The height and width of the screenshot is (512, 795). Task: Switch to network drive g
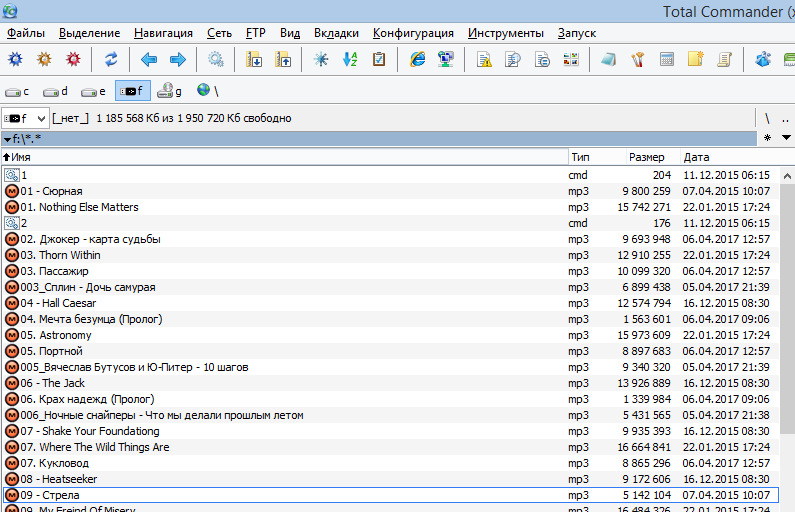pyautogui.click(x=169, y=91)
